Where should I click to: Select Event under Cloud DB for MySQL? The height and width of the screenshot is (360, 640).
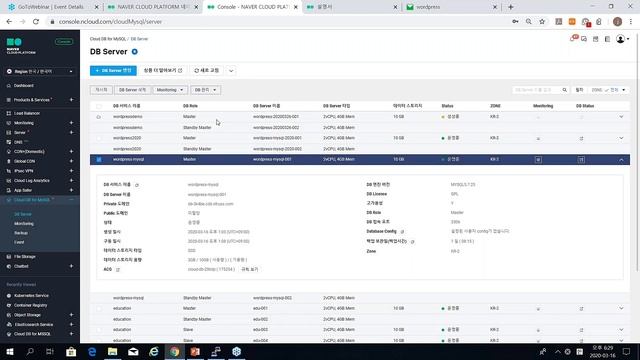click(x=19, y=242)
